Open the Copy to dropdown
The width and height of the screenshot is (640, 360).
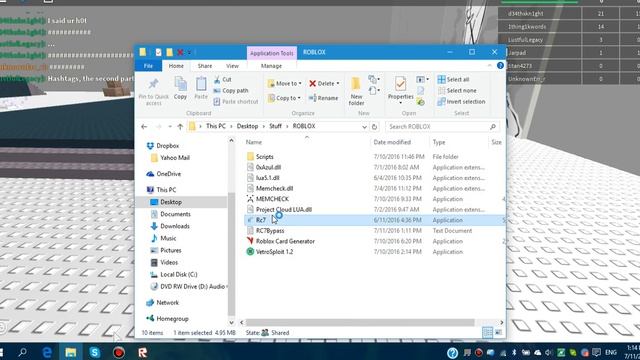pyautogui.click(x=284, y=98)
